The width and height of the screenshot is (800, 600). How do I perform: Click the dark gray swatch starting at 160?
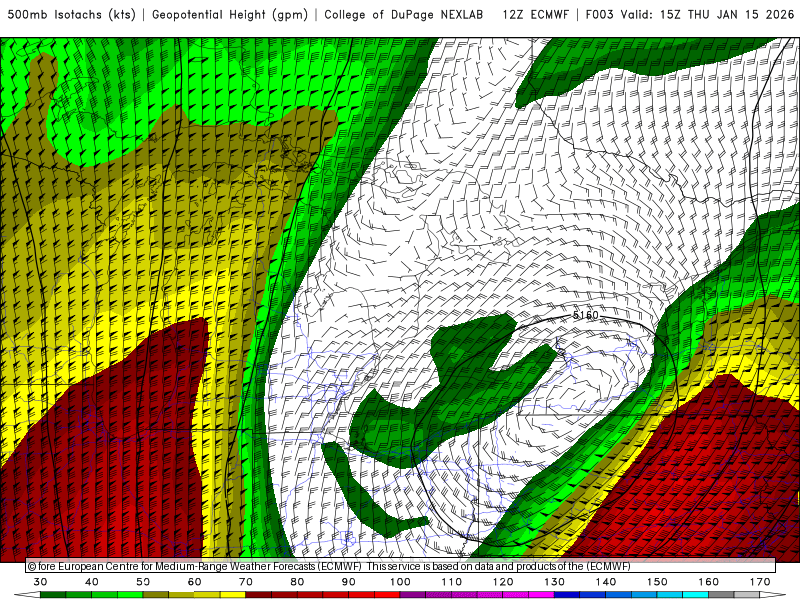tap(721, 595)
